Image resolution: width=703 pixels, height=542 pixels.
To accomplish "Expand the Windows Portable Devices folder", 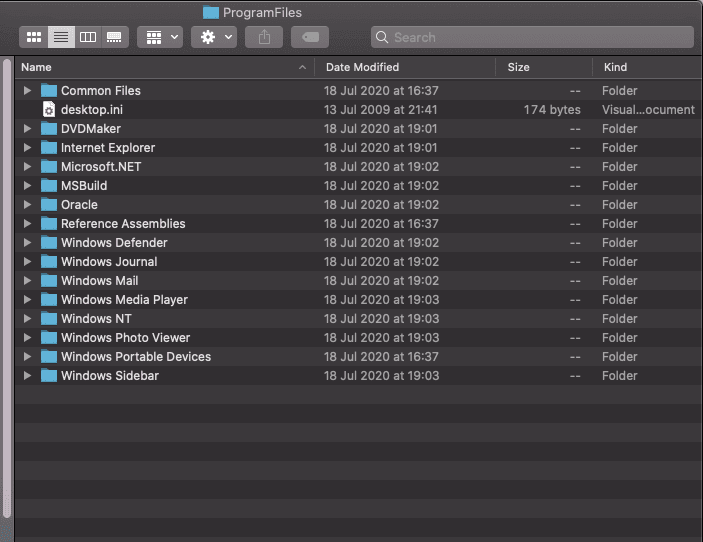I will tap(27, 356).
